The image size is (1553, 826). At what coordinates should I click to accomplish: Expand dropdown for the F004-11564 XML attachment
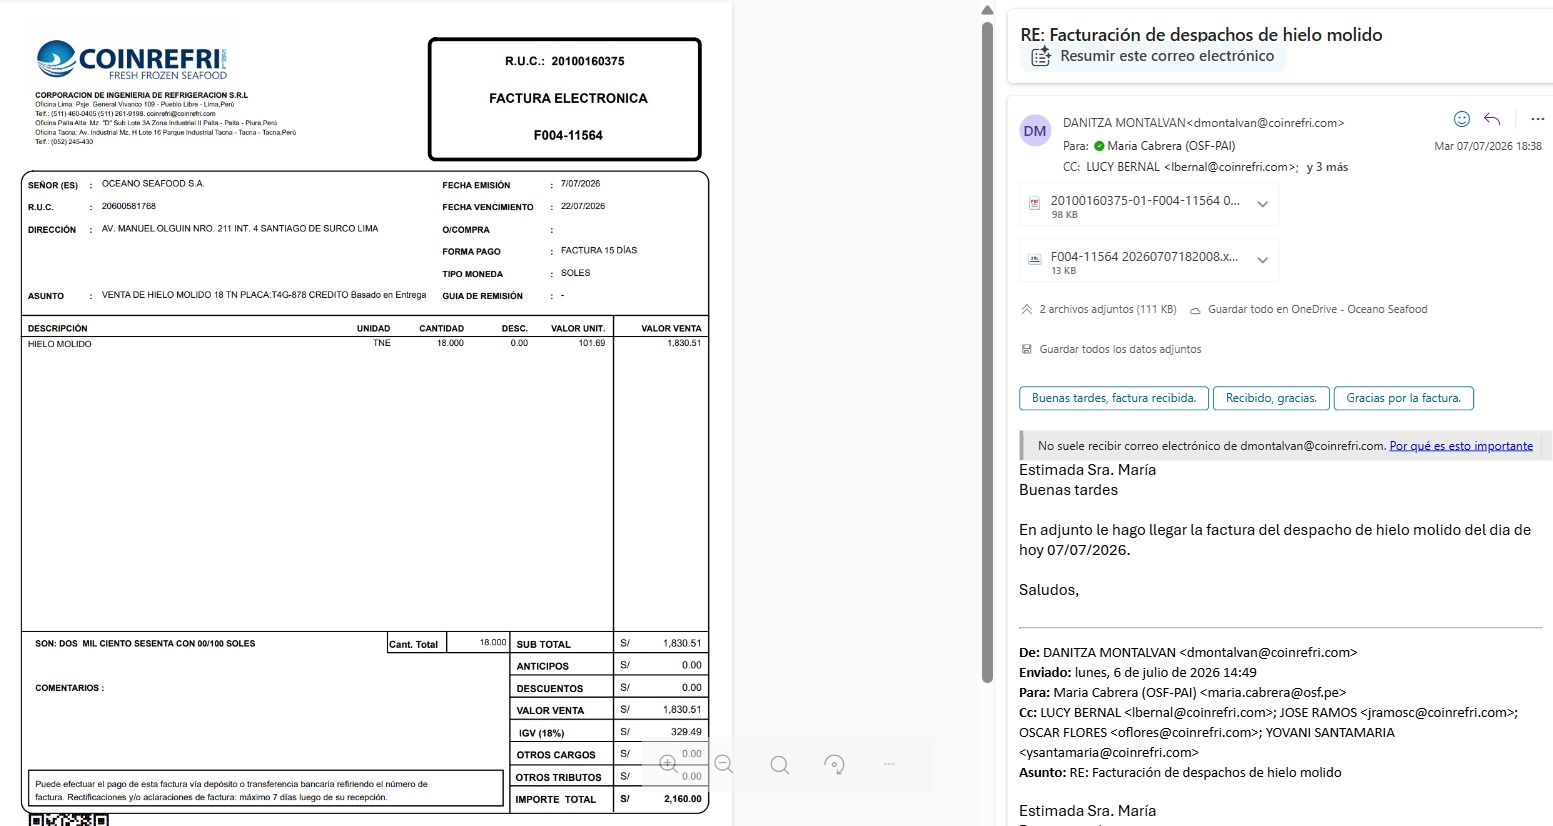pyautogui.click(x=1263, y=260)
